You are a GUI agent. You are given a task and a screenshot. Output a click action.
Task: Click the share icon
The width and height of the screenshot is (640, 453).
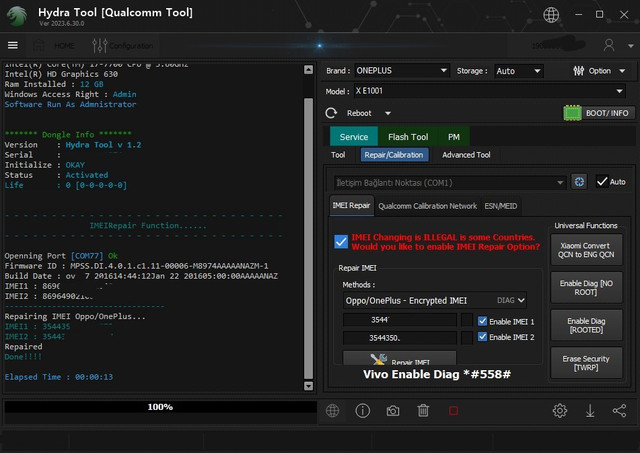click(x=619, y=411)
